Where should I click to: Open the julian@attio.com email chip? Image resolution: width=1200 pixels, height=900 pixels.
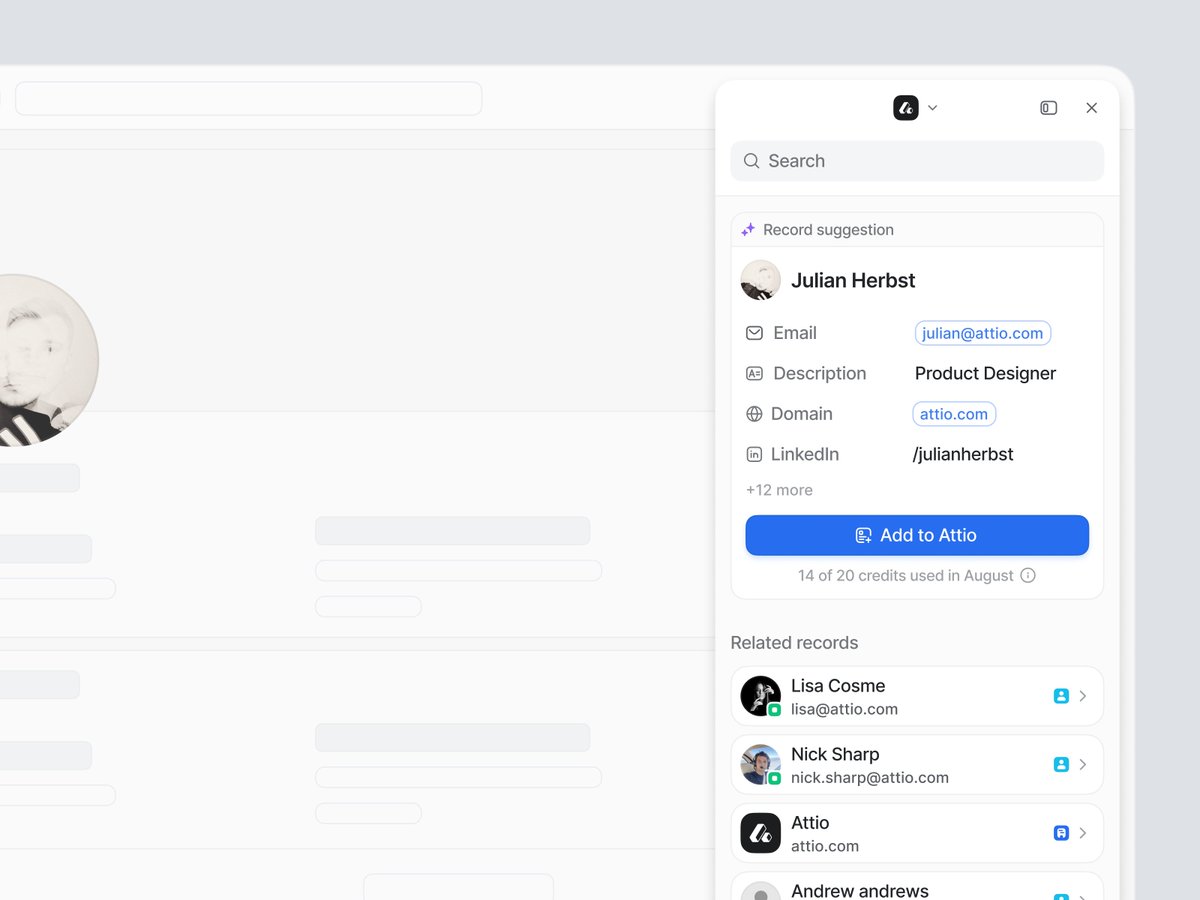tap(983, 333)
